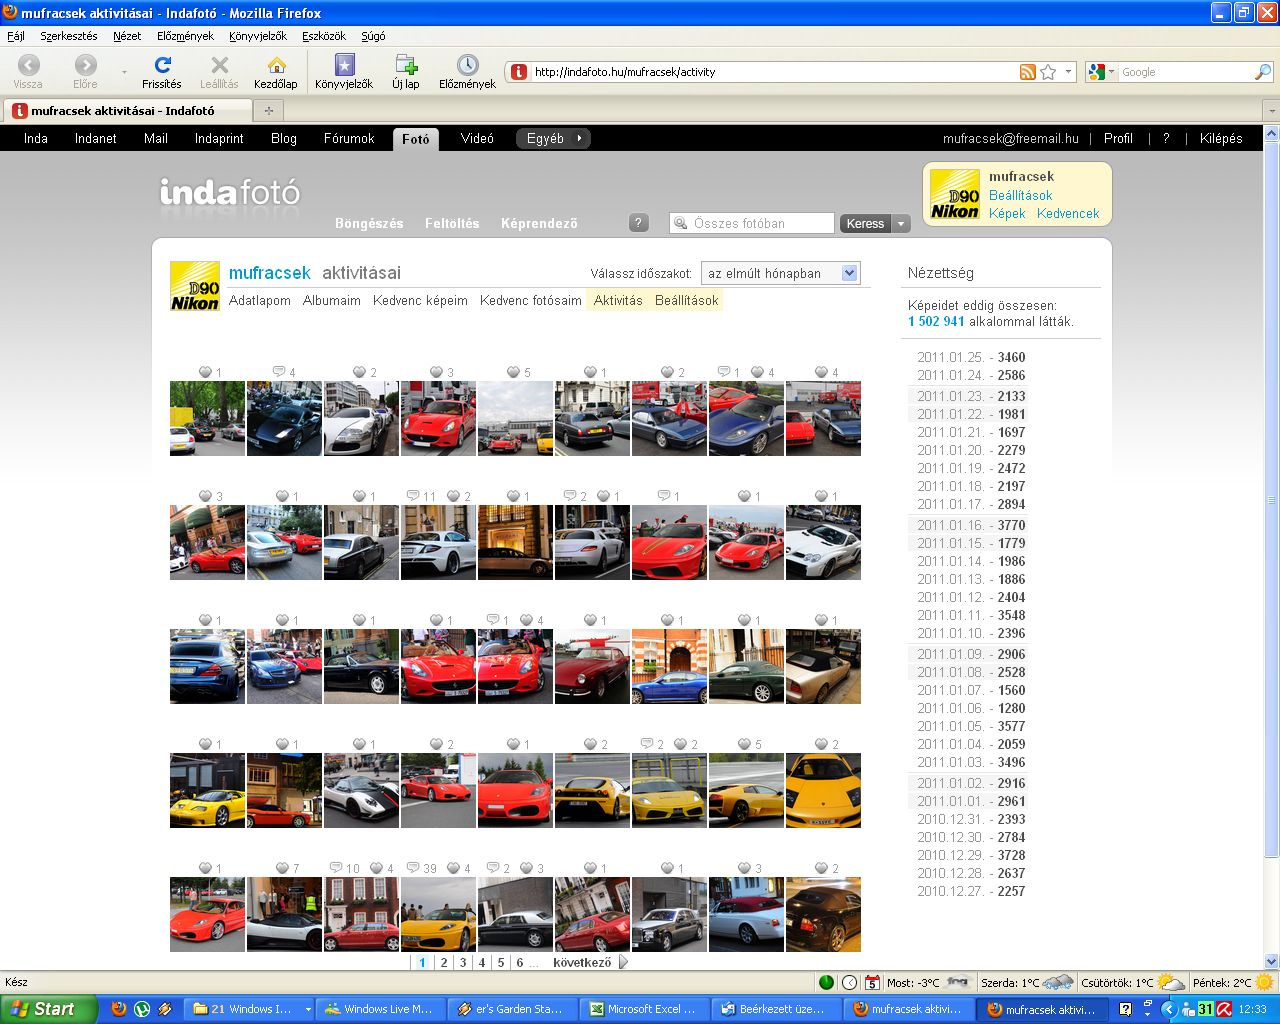Open the Feltöltés link
Viewport: 1280px width, 1024px height.
tap(452, 223)
